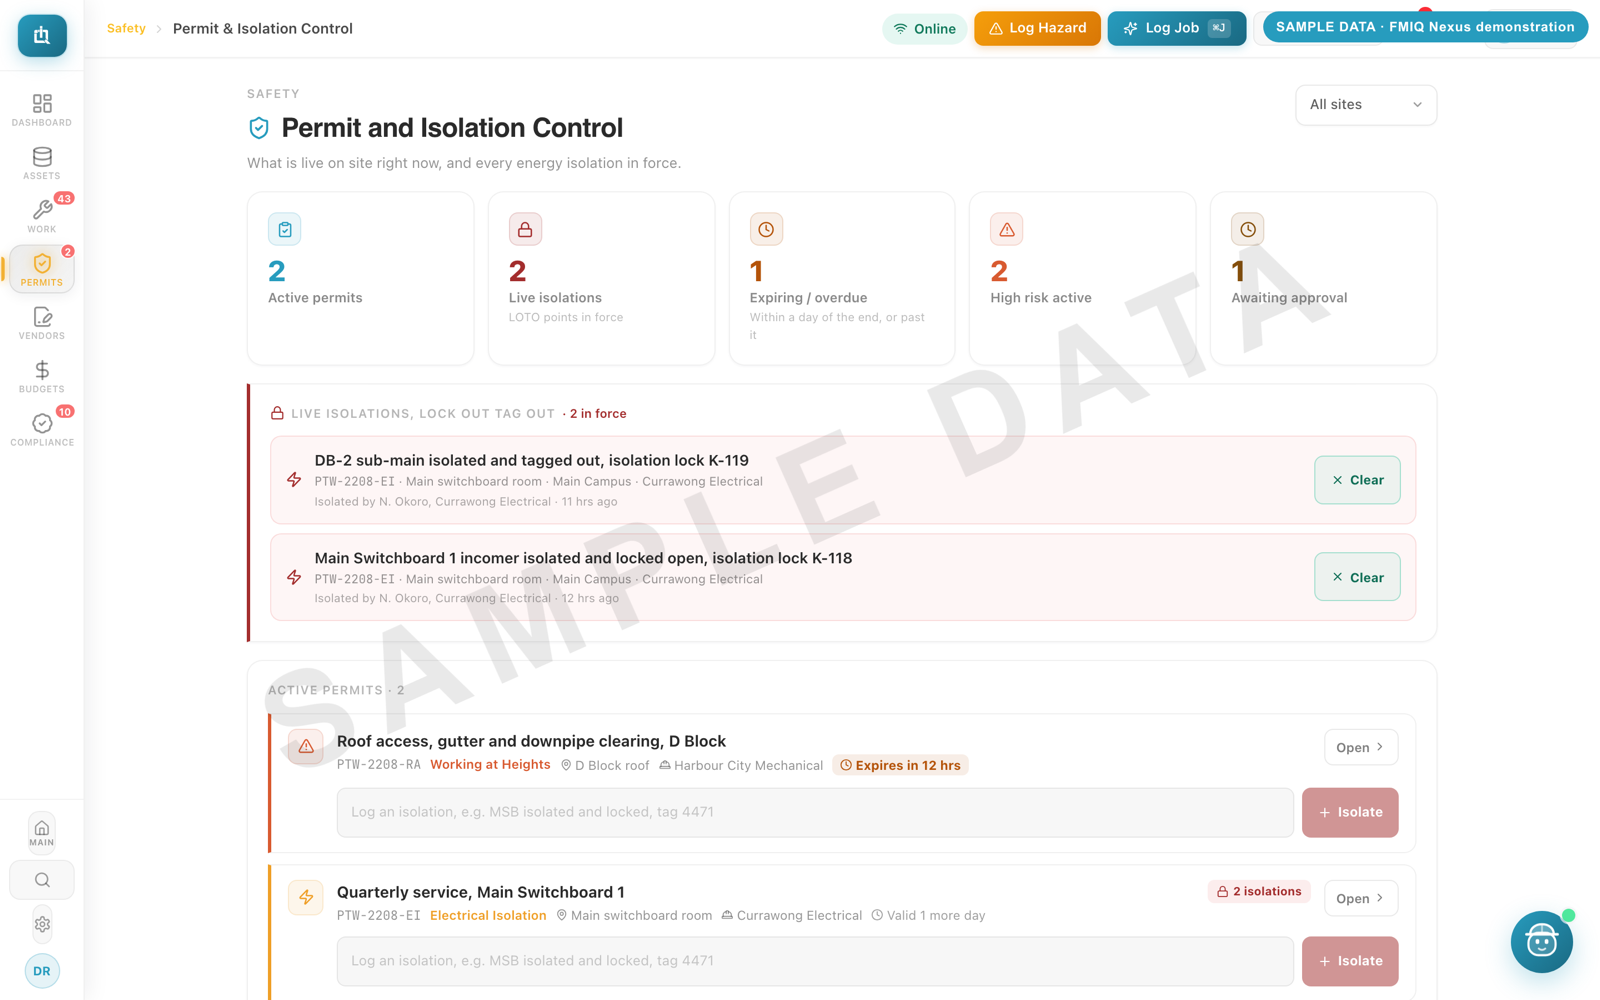Click the Expires in 12 hrs badge

(x=900, y=765)
